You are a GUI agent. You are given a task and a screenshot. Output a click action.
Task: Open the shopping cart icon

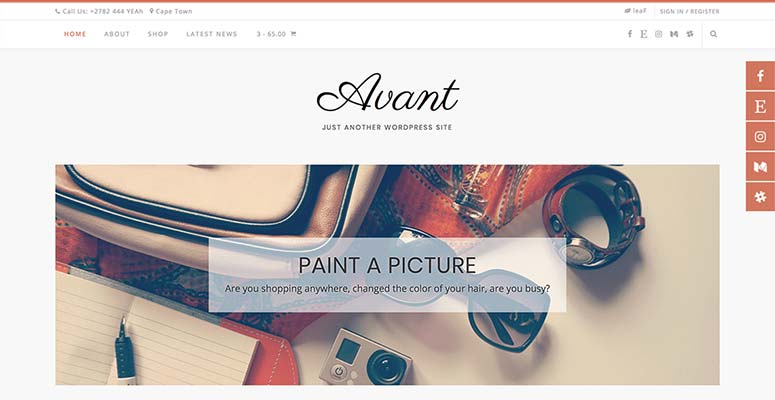point(293,34)
